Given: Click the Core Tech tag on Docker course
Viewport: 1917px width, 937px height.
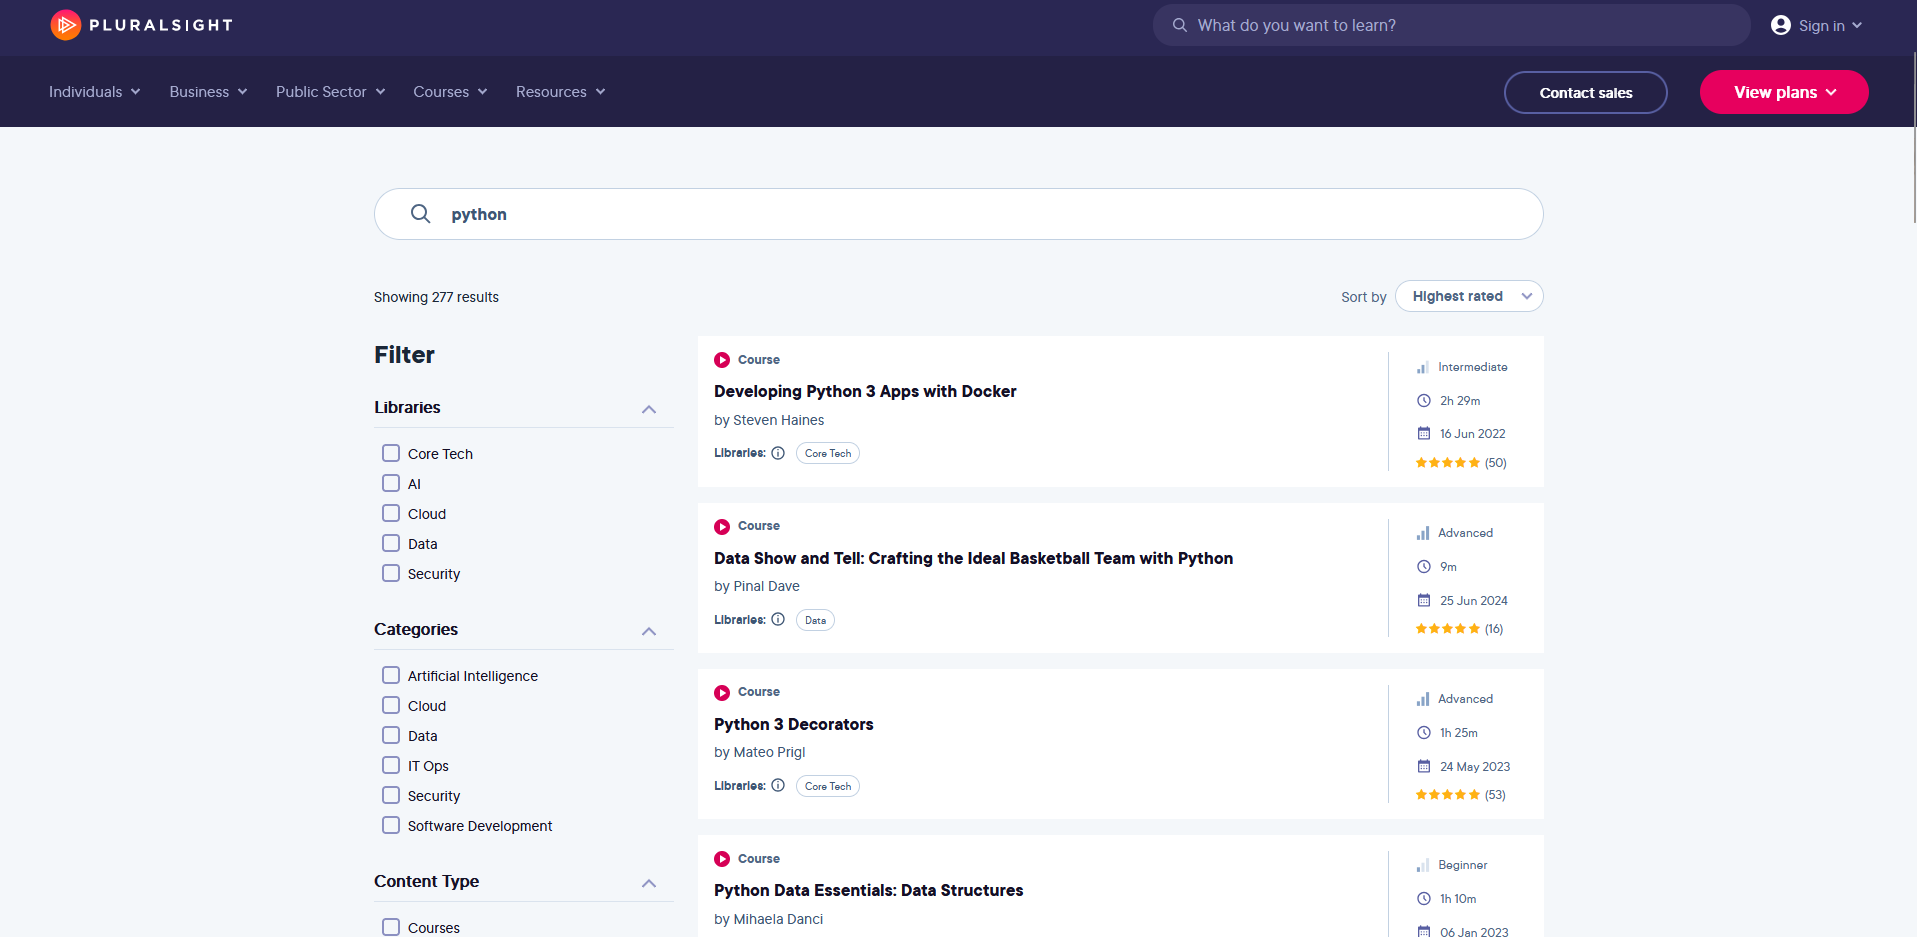Looking at the screenshot, I should (828, 453).
